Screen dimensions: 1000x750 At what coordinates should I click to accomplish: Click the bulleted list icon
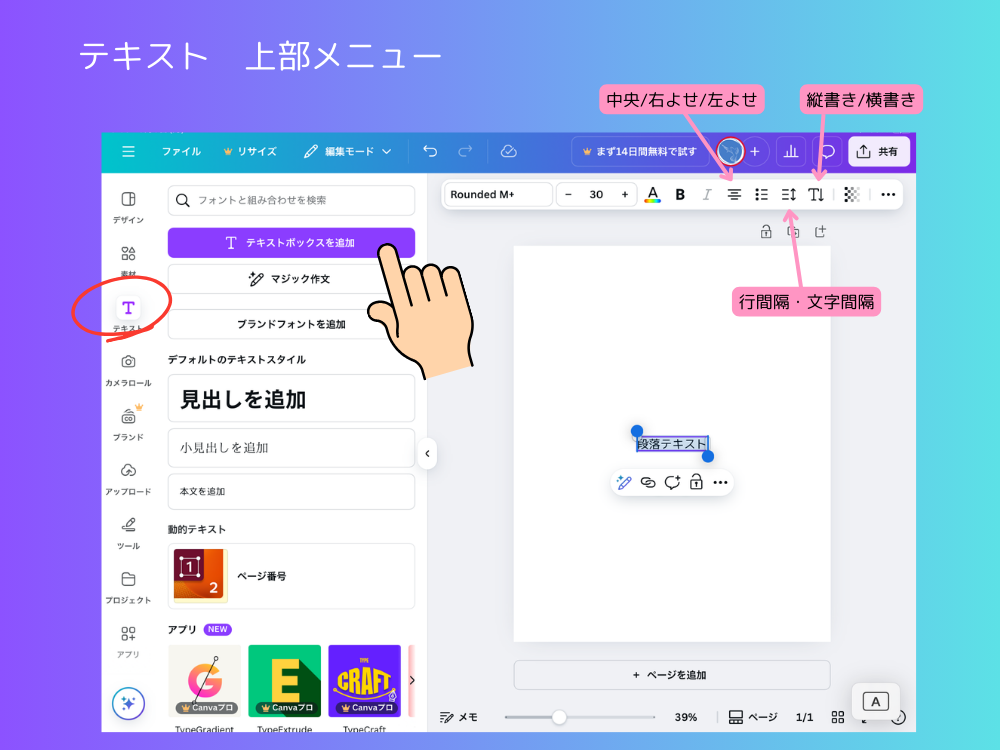click(760, 195)
